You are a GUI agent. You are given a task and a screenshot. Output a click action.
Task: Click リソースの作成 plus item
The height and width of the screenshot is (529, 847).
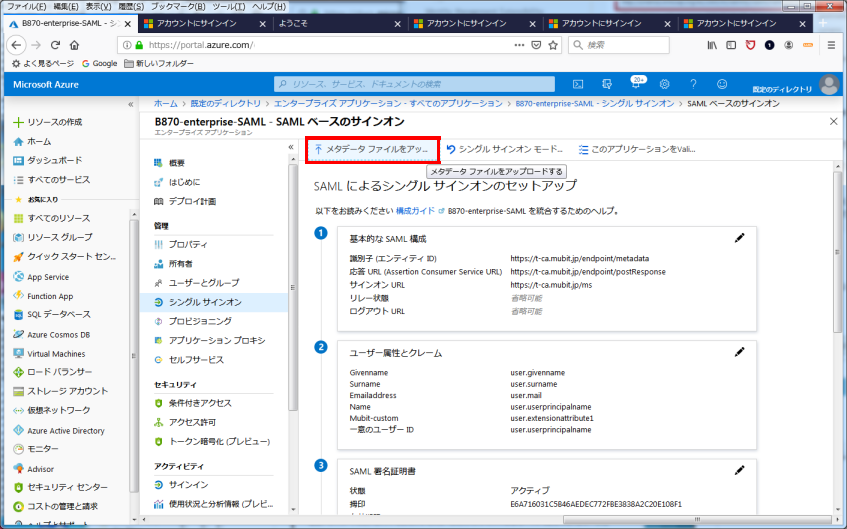coord(48,122)
